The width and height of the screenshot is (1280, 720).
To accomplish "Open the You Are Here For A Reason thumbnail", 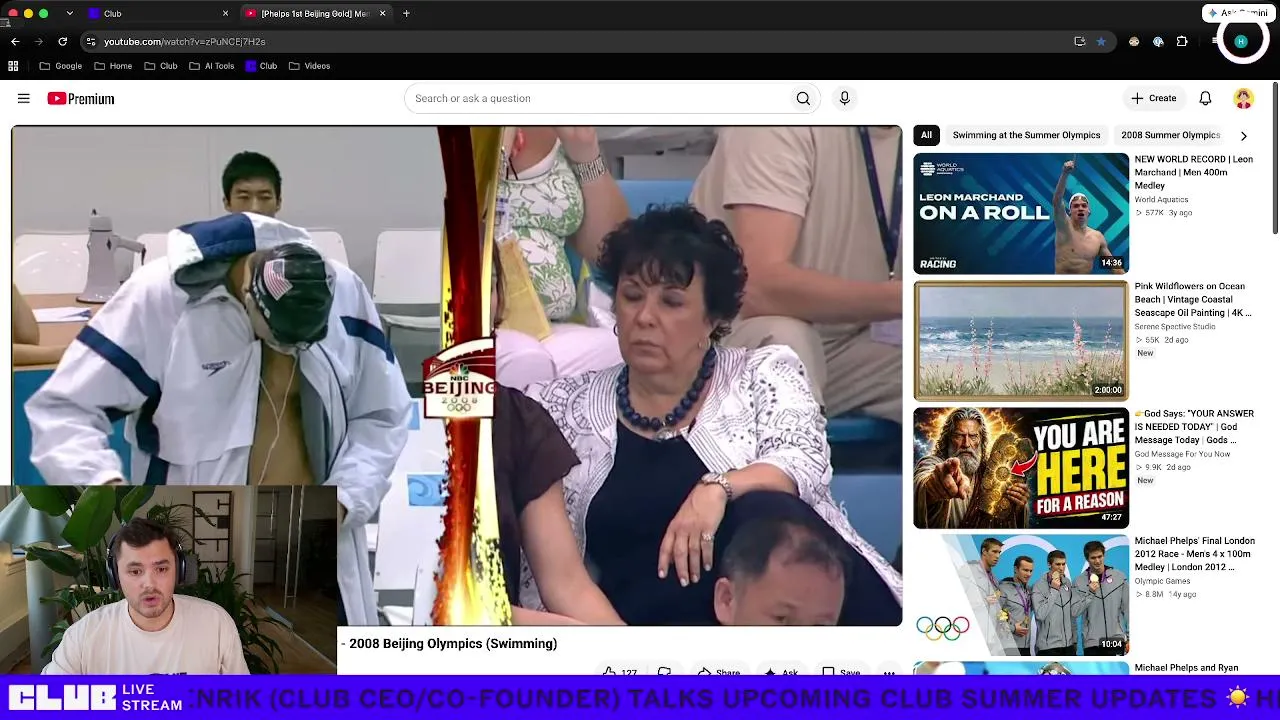I will coord(1021,467).
